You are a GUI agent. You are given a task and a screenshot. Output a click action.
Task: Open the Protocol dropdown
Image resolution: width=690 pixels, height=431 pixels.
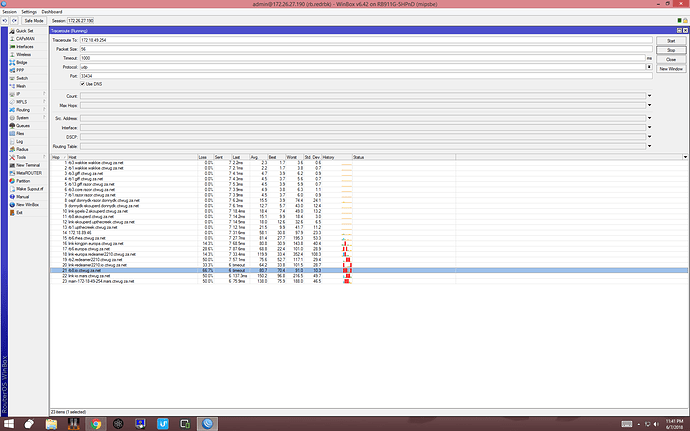click(x=649, y=66)
